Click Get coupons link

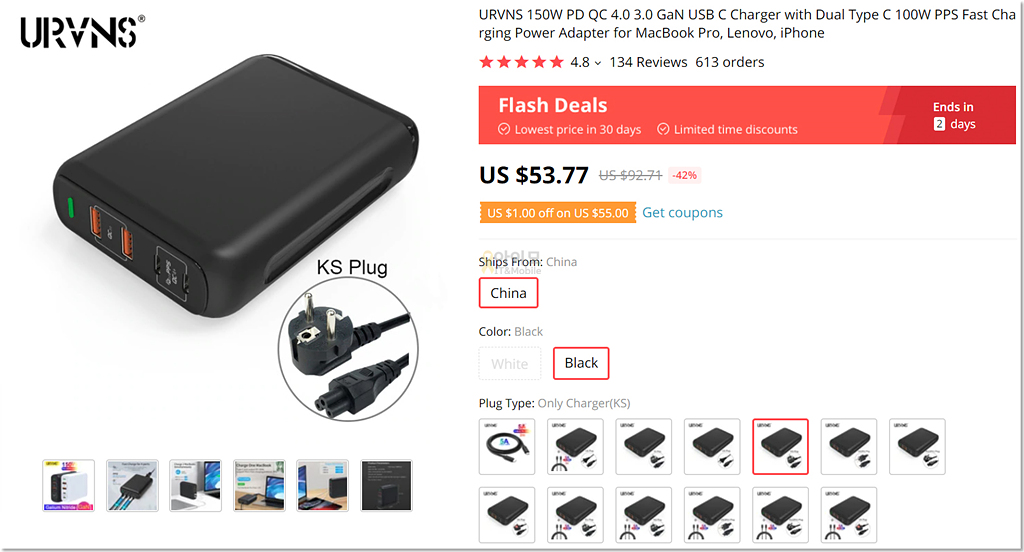tap(682, 212)
